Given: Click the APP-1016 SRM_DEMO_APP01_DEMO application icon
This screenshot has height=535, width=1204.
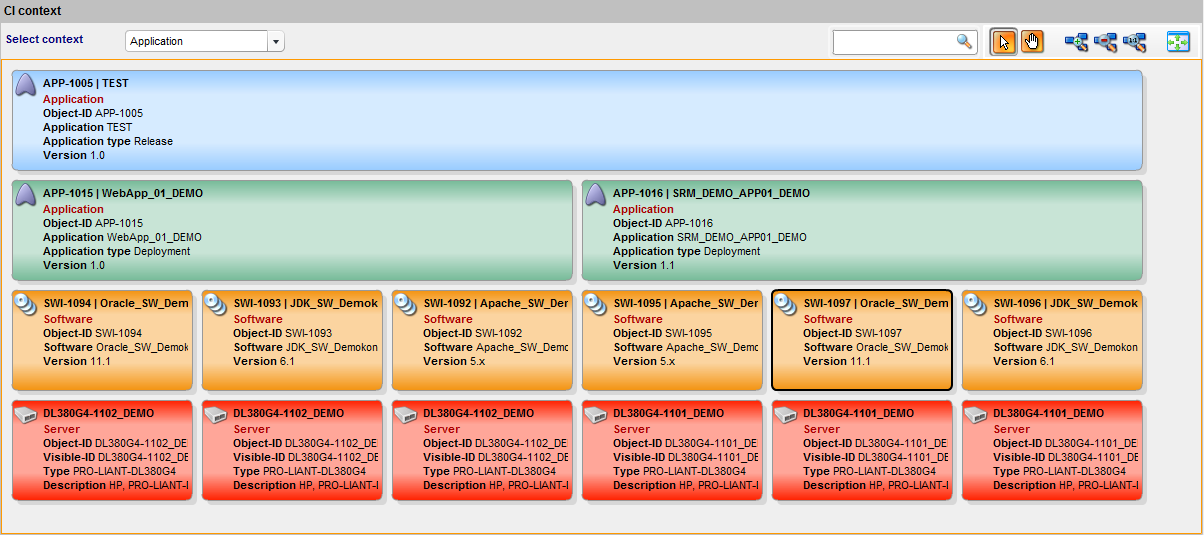Looking at the screenshot, I should (597, 195).
